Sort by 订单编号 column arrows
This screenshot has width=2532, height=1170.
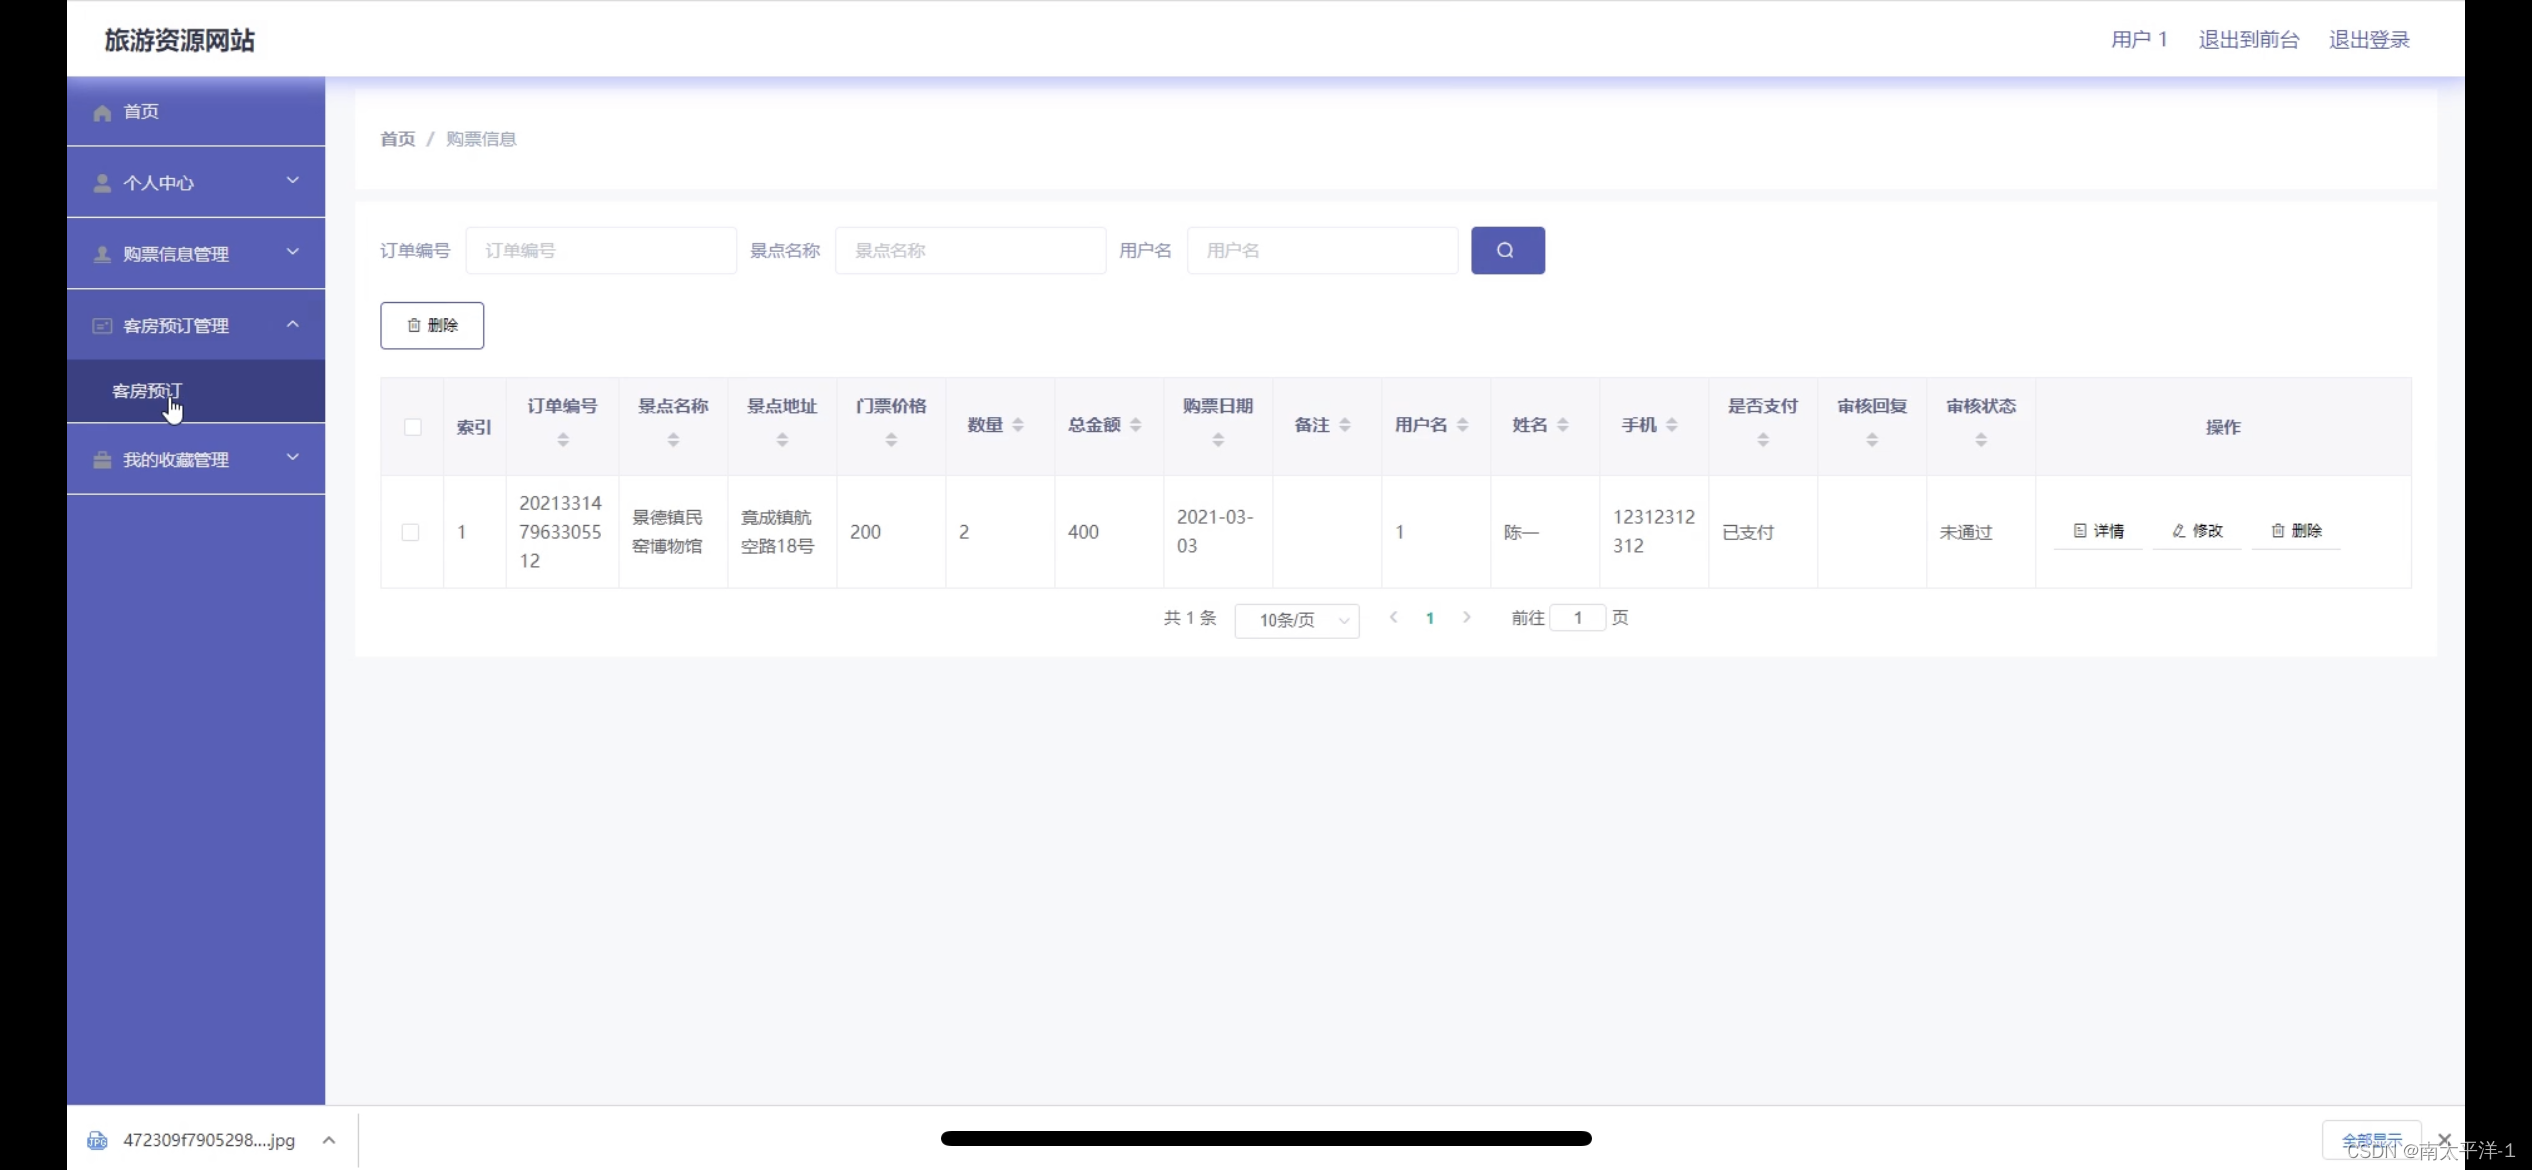click(x=563, y=440)
